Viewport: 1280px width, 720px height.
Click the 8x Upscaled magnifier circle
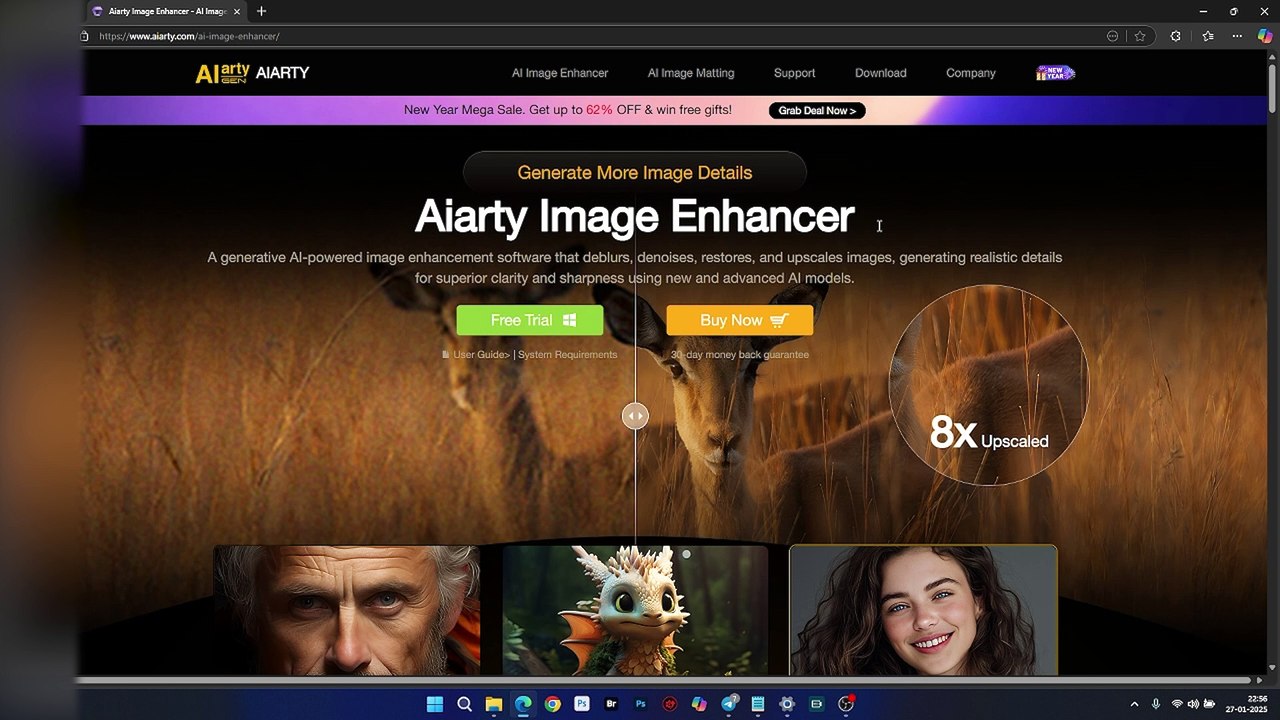tap(988, 385)
